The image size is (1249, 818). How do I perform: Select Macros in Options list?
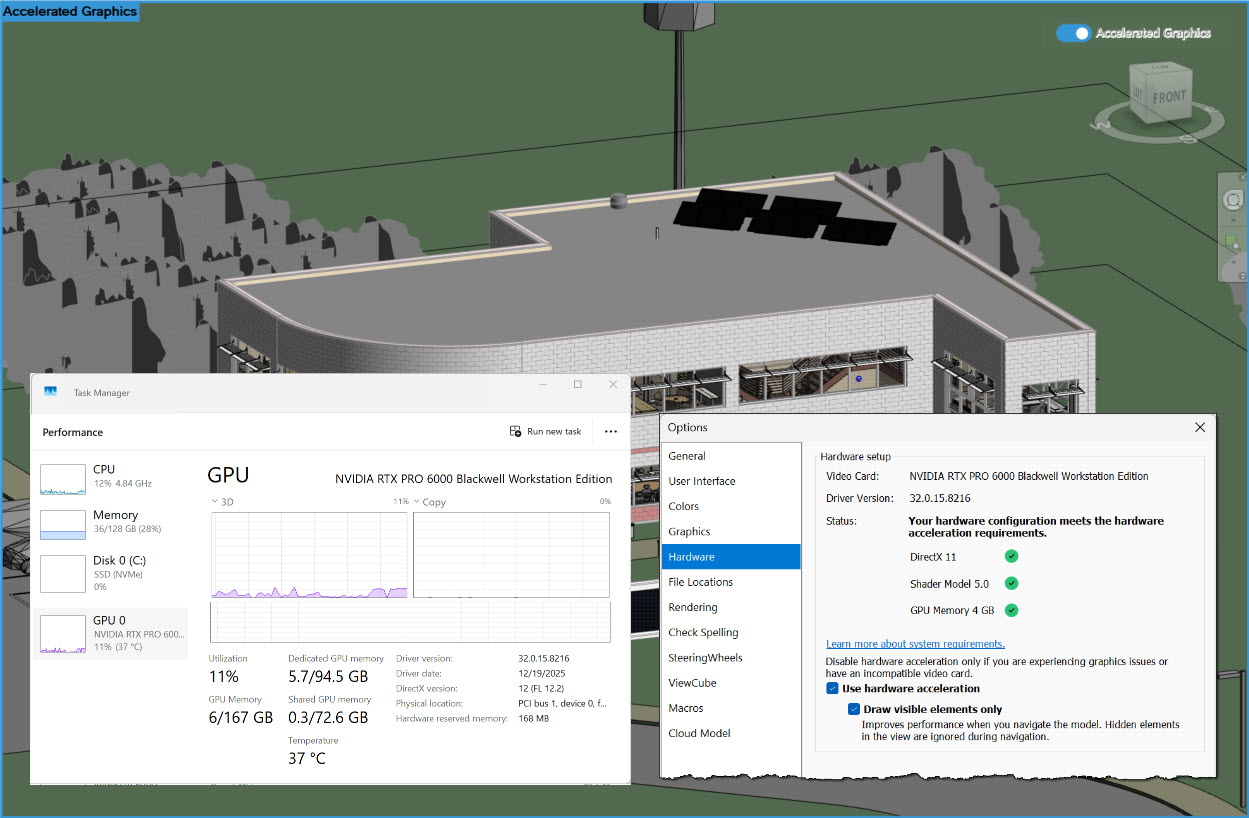(731, 708)
